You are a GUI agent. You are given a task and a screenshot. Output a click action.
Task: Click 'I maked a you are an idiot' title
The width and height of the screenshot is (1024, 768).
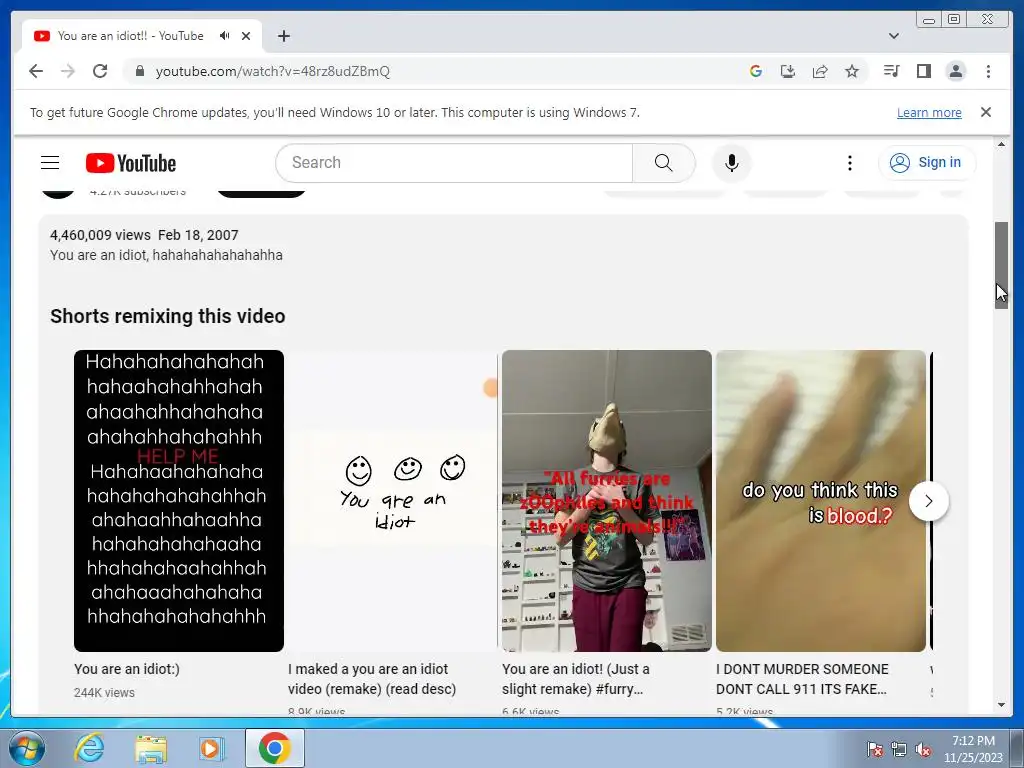point(372,679)
